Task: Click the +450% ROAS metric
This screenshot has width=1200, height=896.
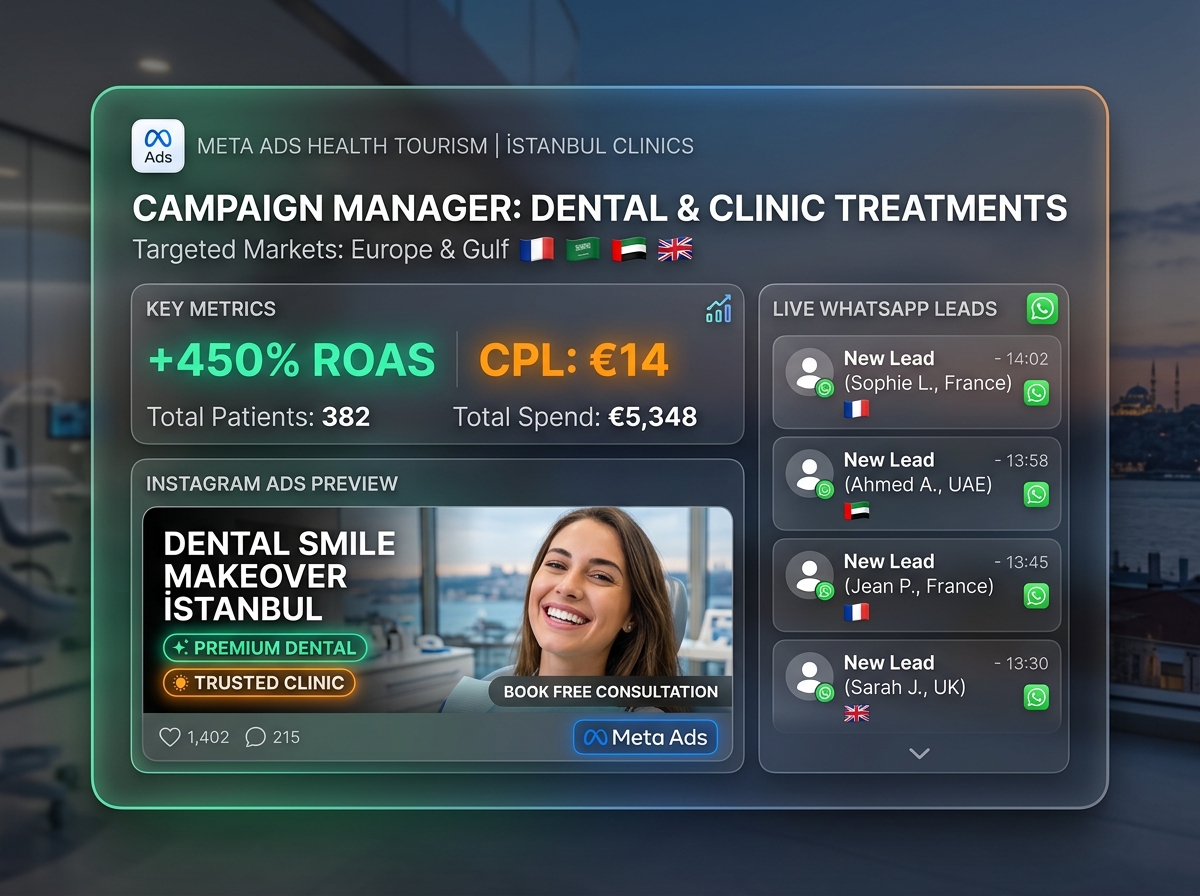Action: click(292, 360)
